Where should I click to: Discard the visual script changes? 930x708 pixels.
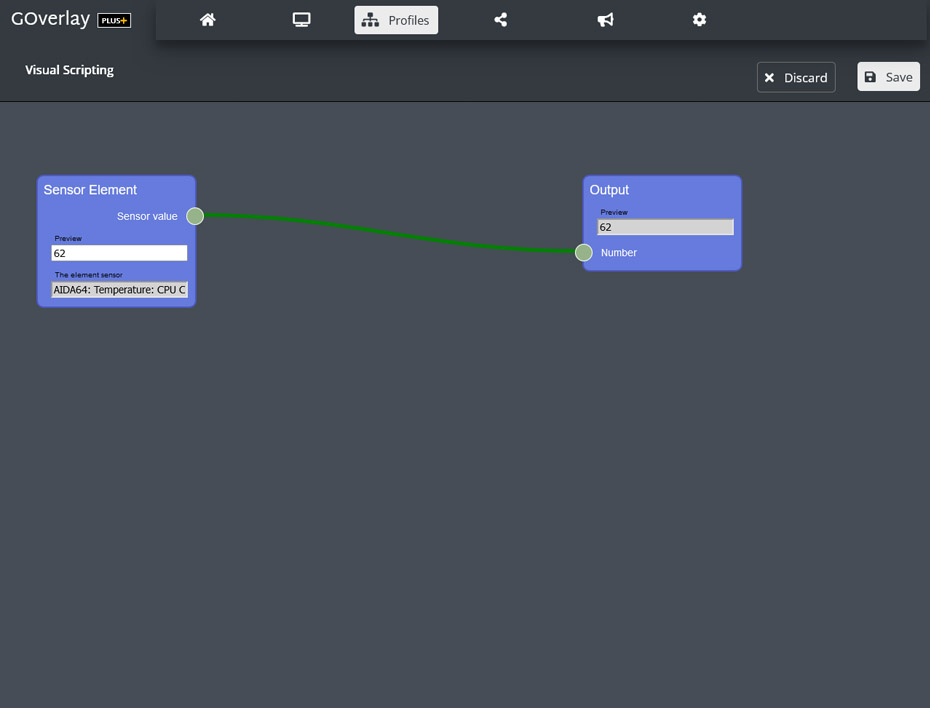click(796, 77)
